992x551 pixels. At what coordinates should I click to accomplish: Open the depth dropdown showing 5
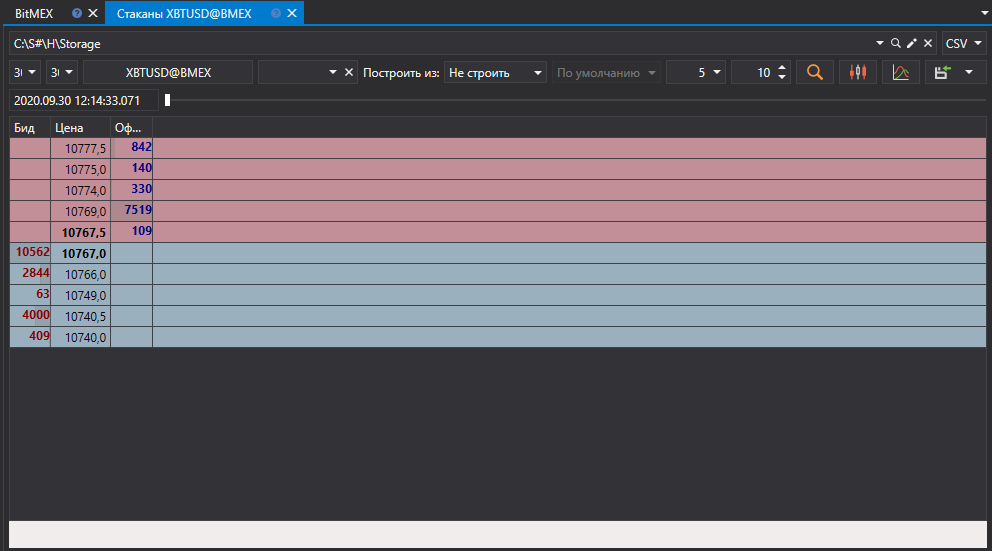pyautogui.click(x=696, y=73)
